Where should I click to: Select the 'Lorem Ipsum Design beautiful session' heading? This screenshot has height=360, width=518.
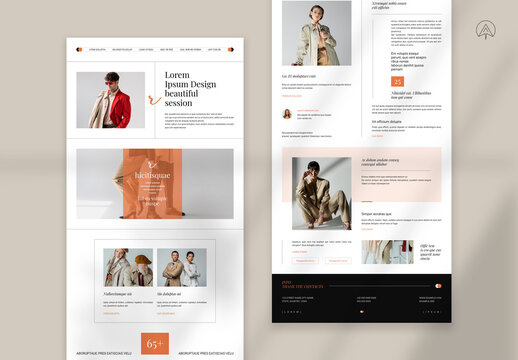[x=190, y=89]
